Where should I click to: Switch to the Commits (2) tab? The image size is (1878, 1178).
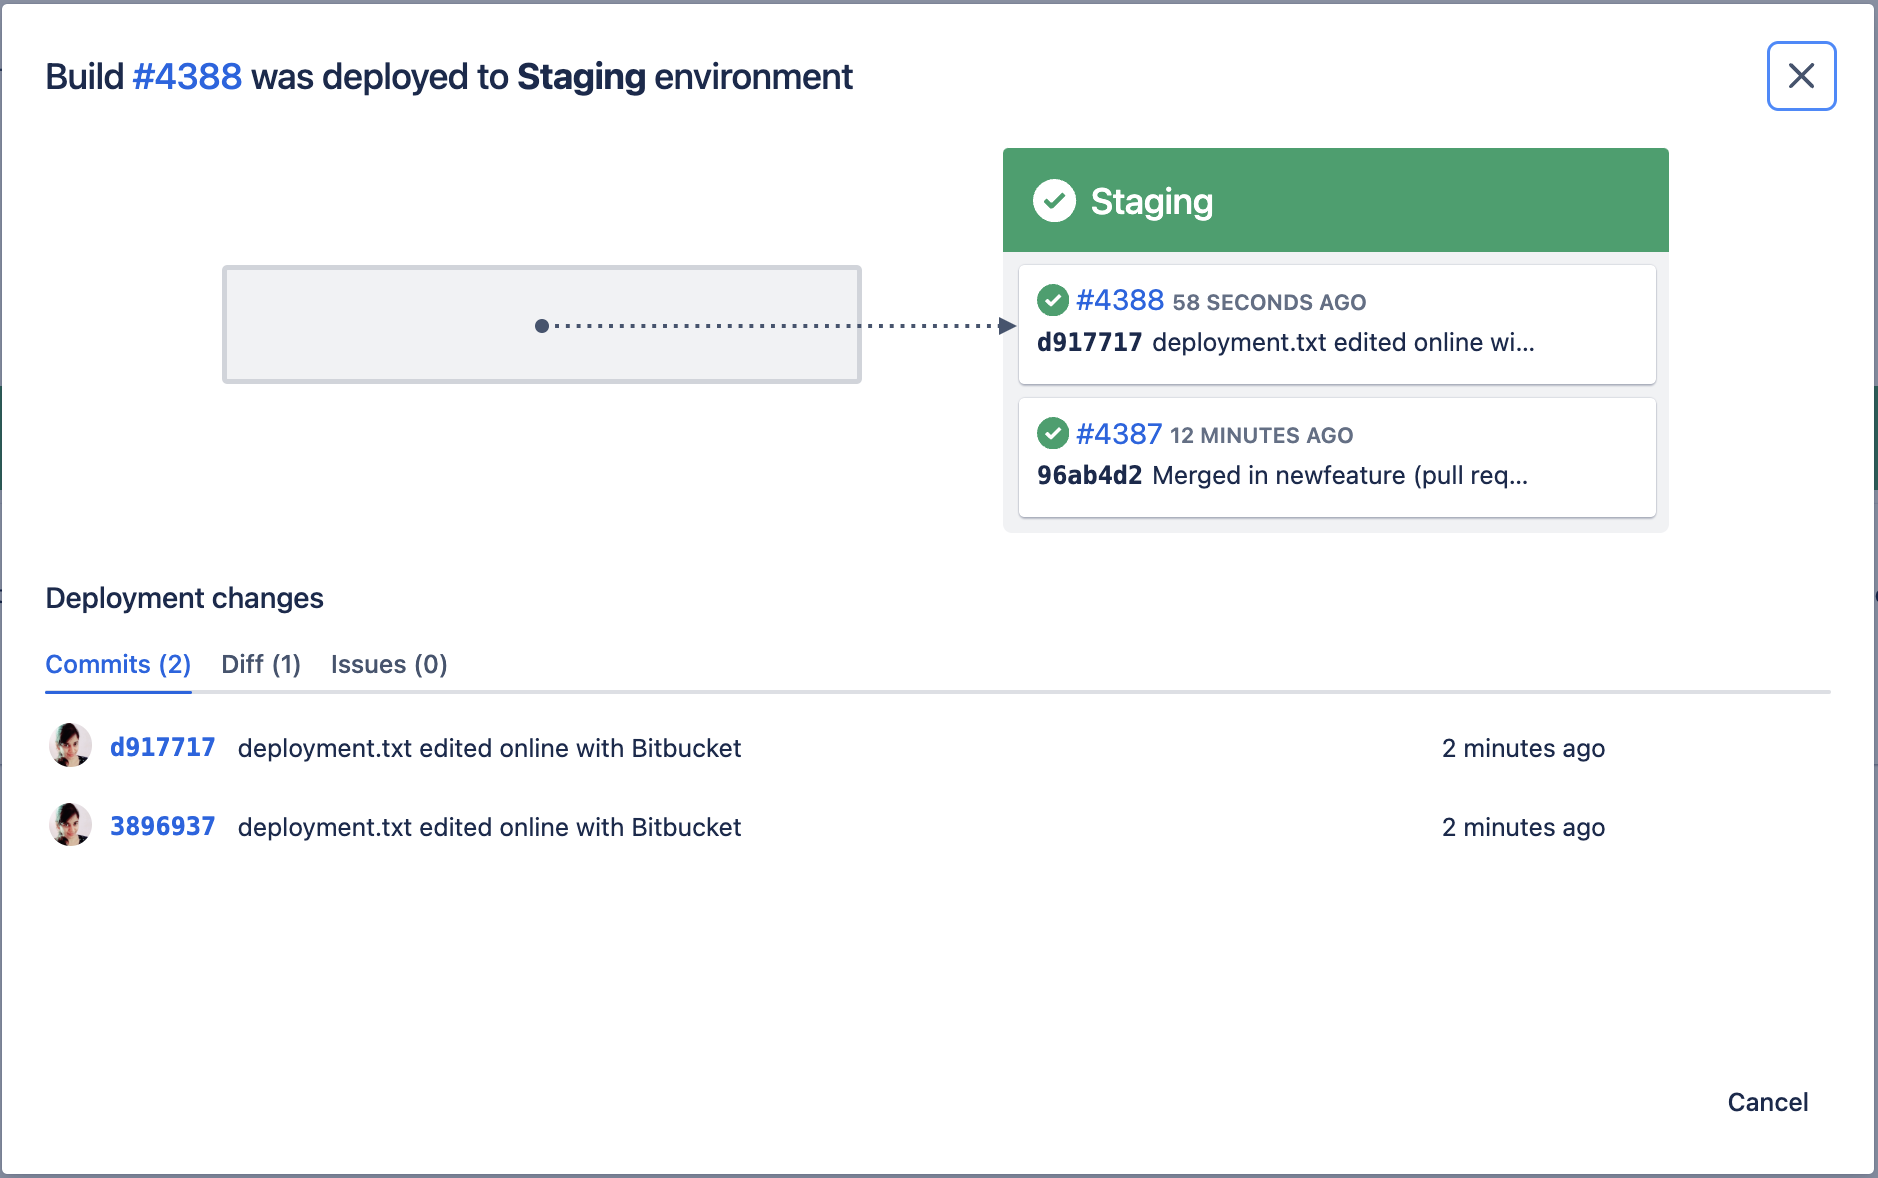118,665
